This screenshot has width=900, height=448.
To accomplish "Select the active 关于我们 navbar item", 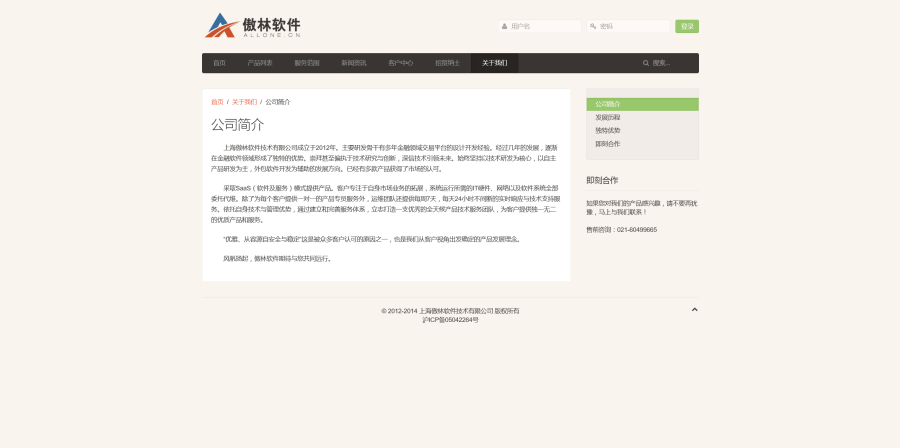I will click(495, 63).
